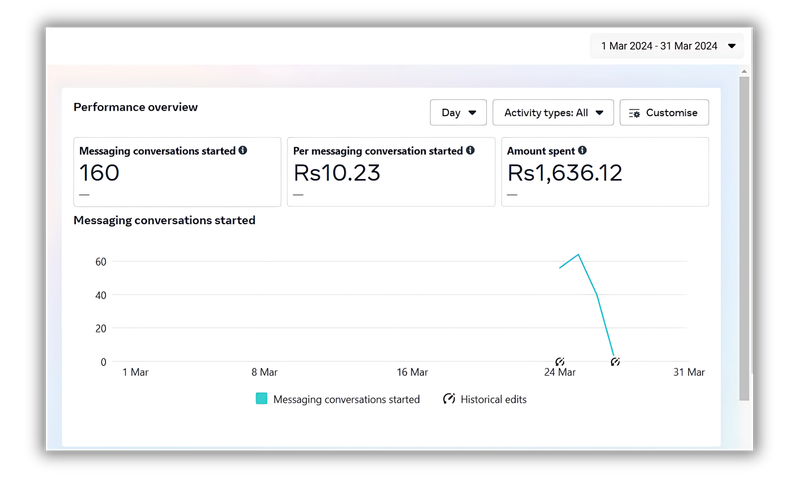Open the Activity types: All dropdown
Screen dimensions: 799x478
(553, 113)
